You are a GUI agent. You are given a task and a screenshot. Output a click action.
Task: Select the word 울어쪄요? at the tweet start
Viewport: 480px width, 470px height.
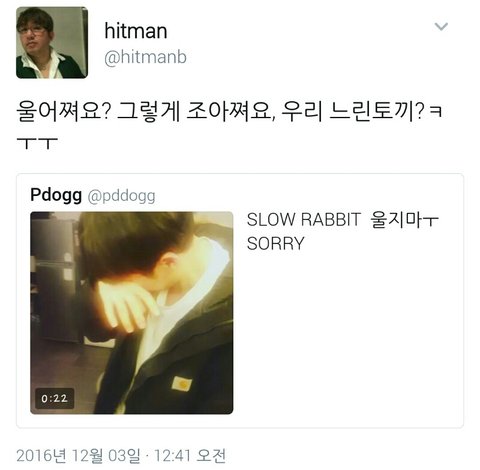click(x=63, y=111)
